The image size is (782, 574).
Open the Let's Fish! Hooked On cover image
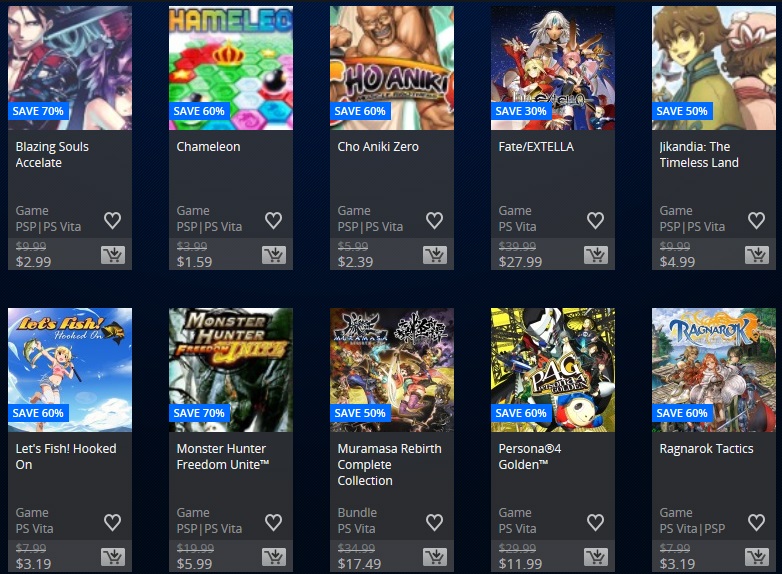click(x=70, y=370)
